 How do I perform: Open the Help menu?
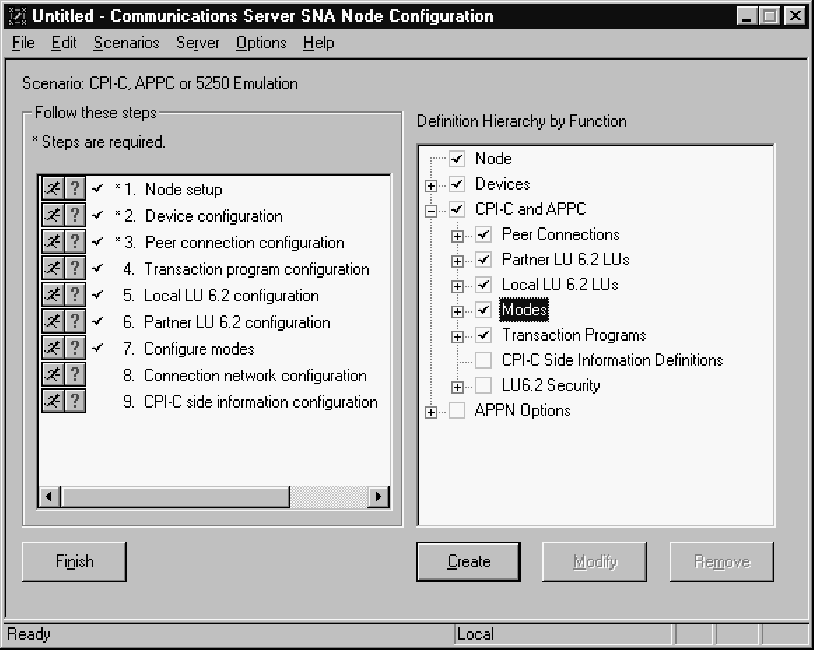click(319, 43)
